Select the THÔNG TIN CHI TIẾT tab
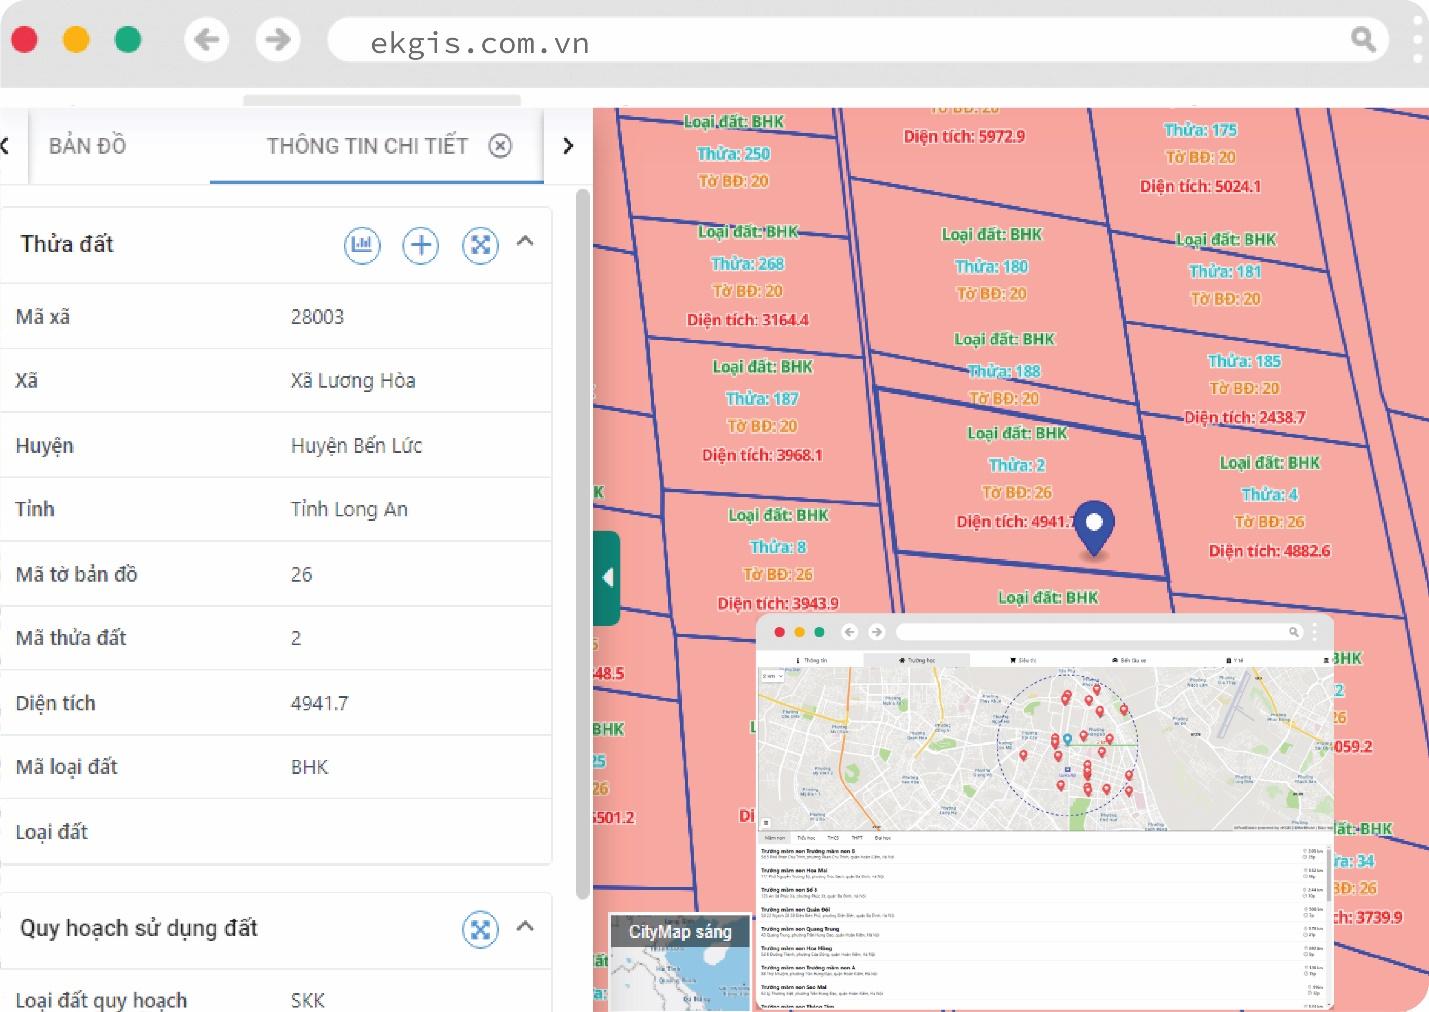Image resolution: width=1429 pixels, height=1012 pixels. (x=367, y=146)
